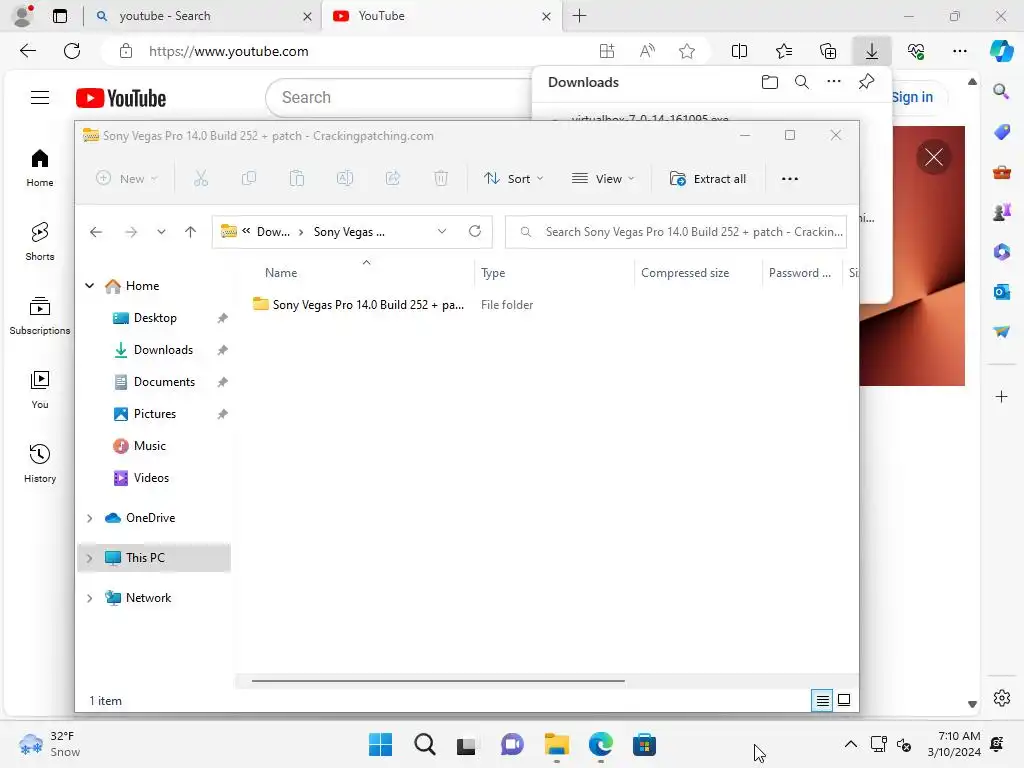Select Downloads in Explorer navigation pane
The width and height of the screenshot is (1024, 768).
163,350
